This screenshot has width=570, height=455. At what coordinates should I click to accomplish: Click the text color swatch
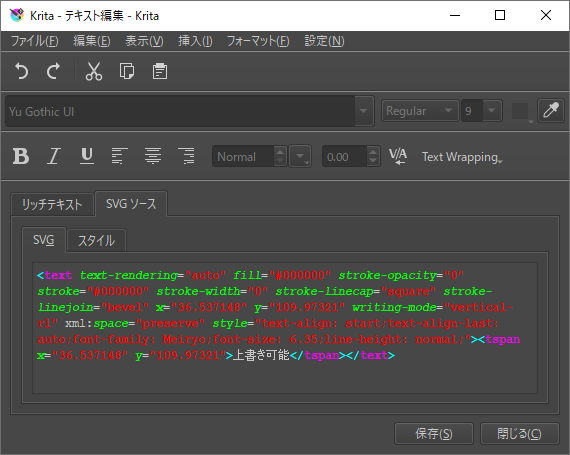520,111
